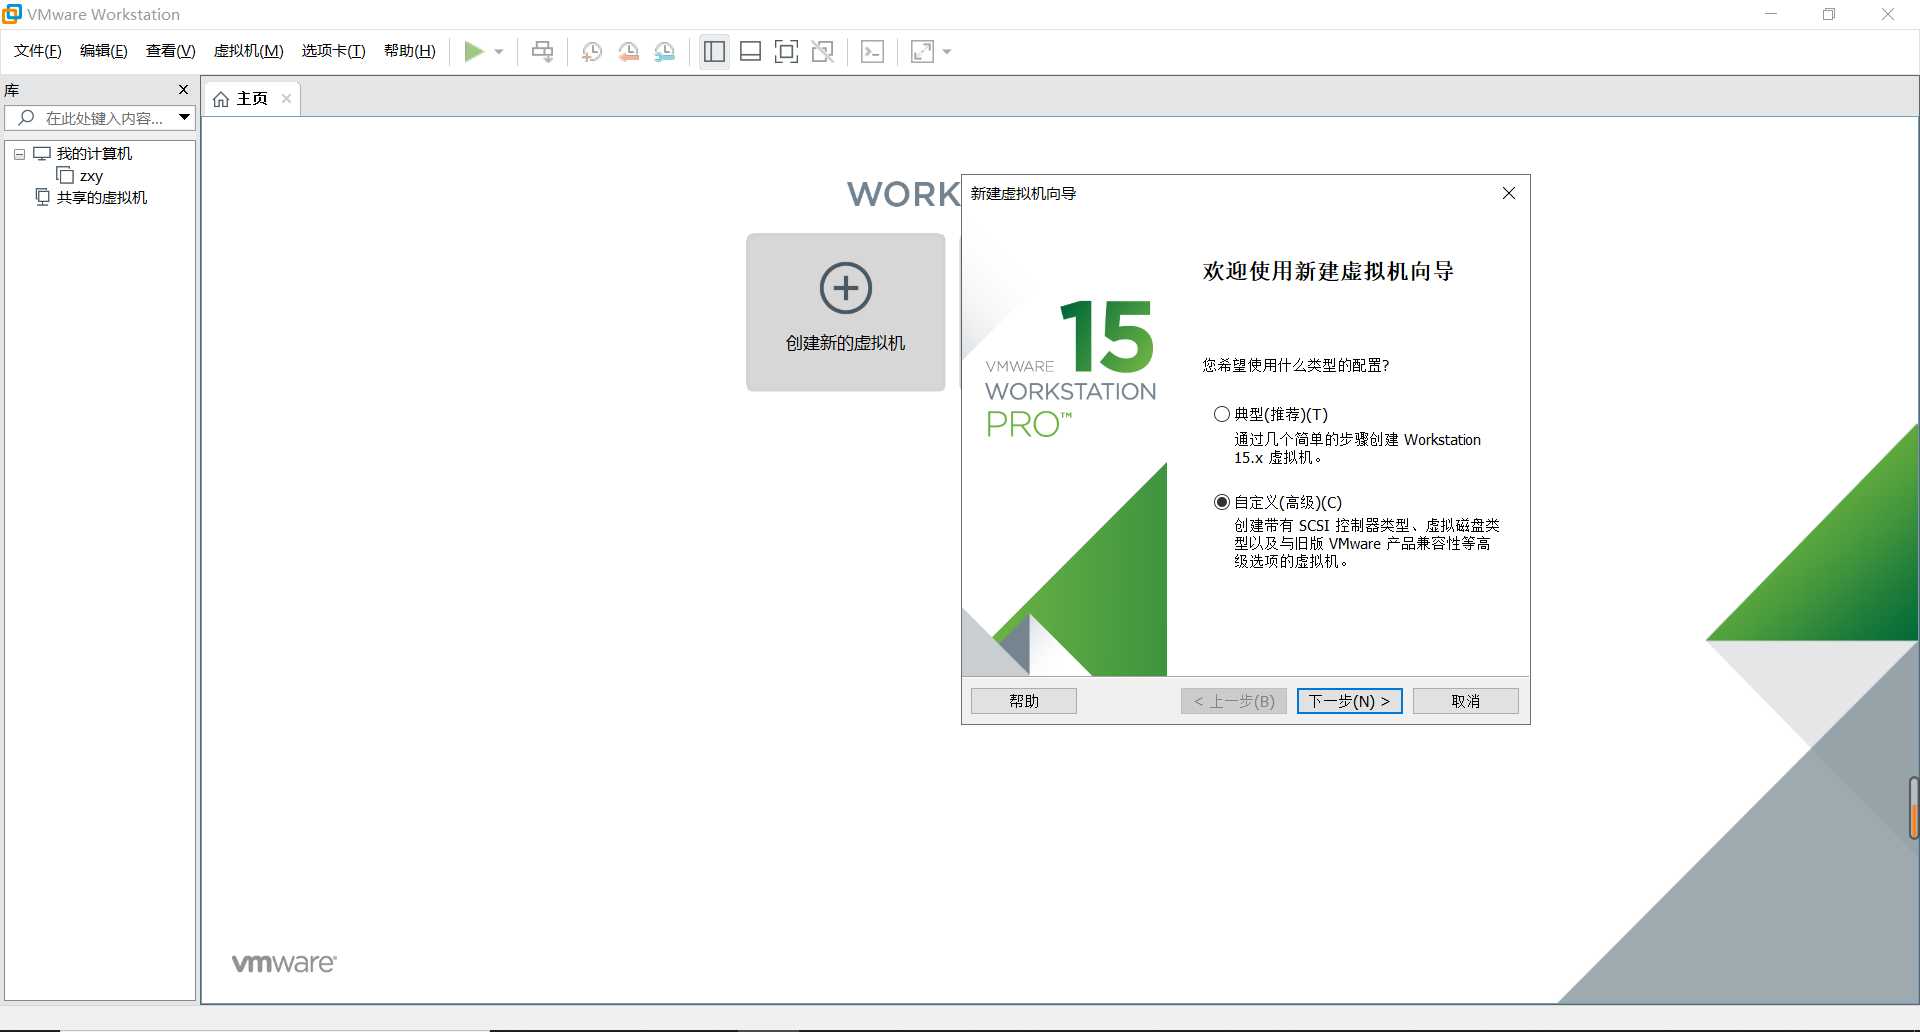Click the take snapshot clock icon
The image size is (1920, 1032).
[x=592, y=52]
